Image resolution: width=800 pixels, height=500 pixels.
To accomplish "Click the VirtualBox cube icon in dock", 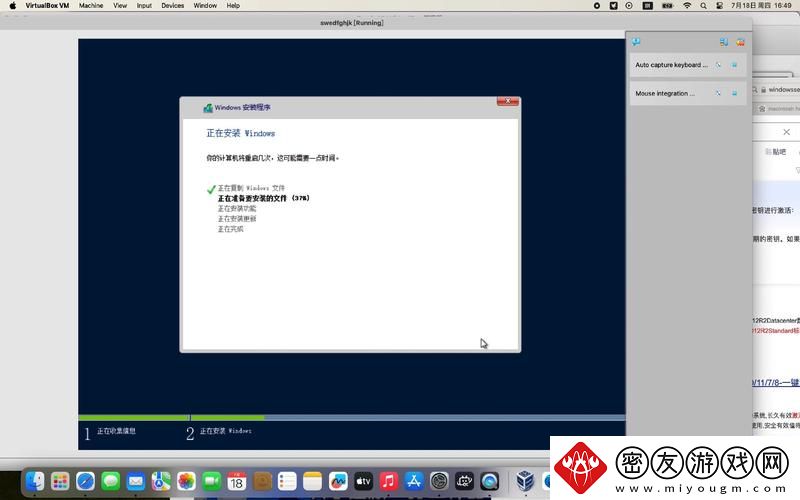I will pos(525,481).
